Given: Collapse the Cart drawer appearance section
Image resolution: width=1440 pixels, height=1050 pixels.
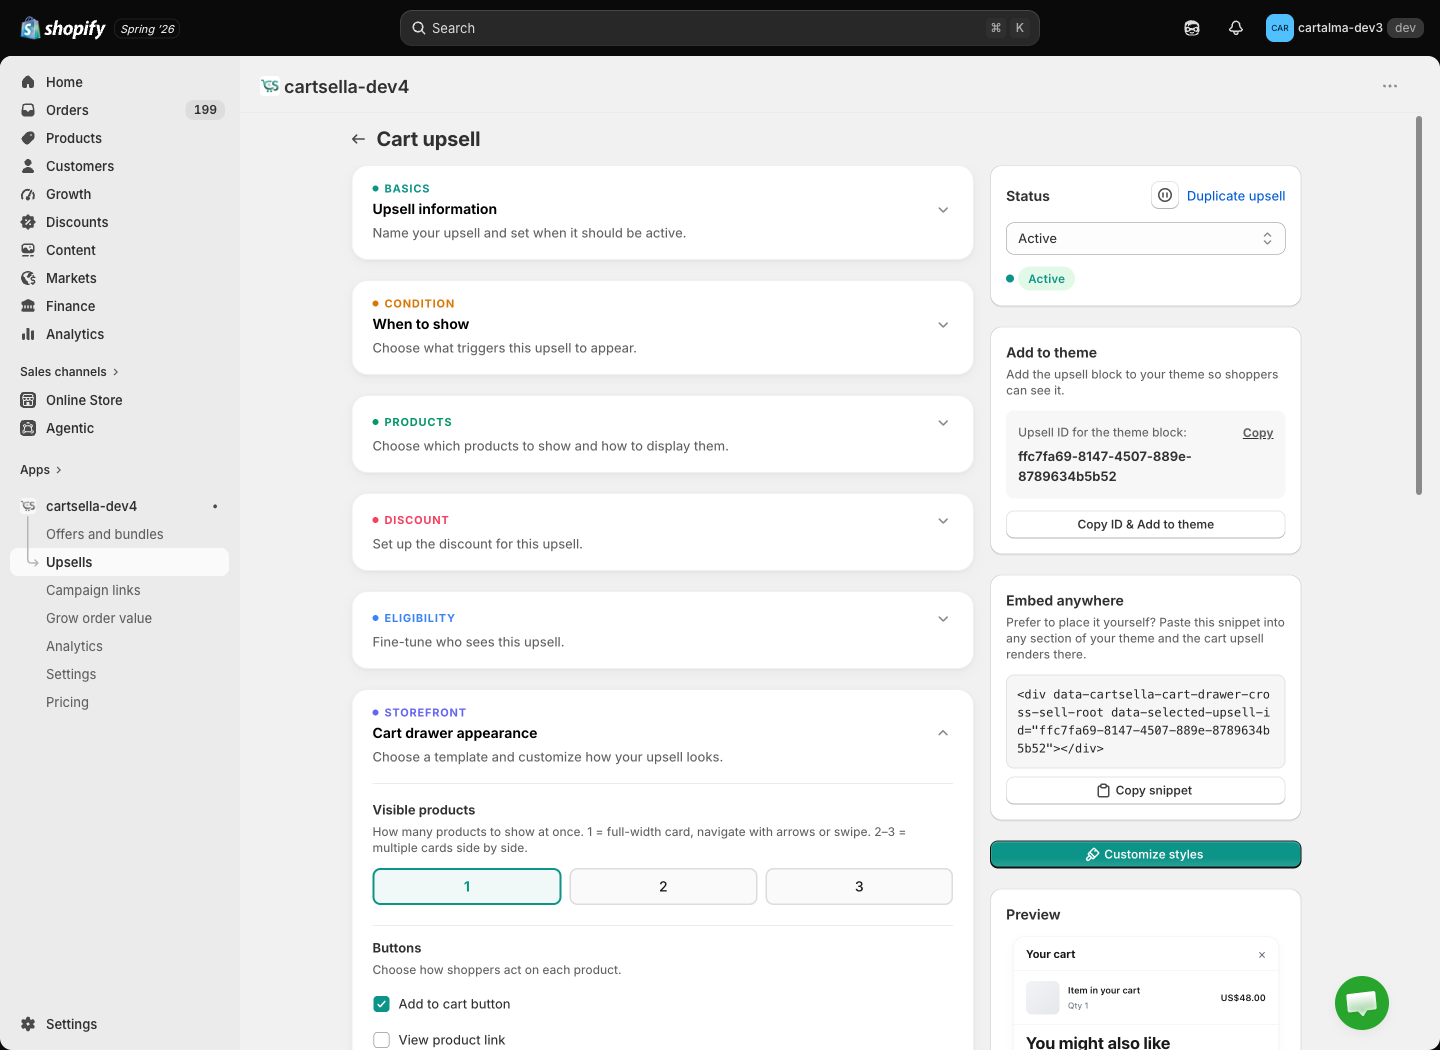Looking at the screenshot, I should tap(943, 733).
